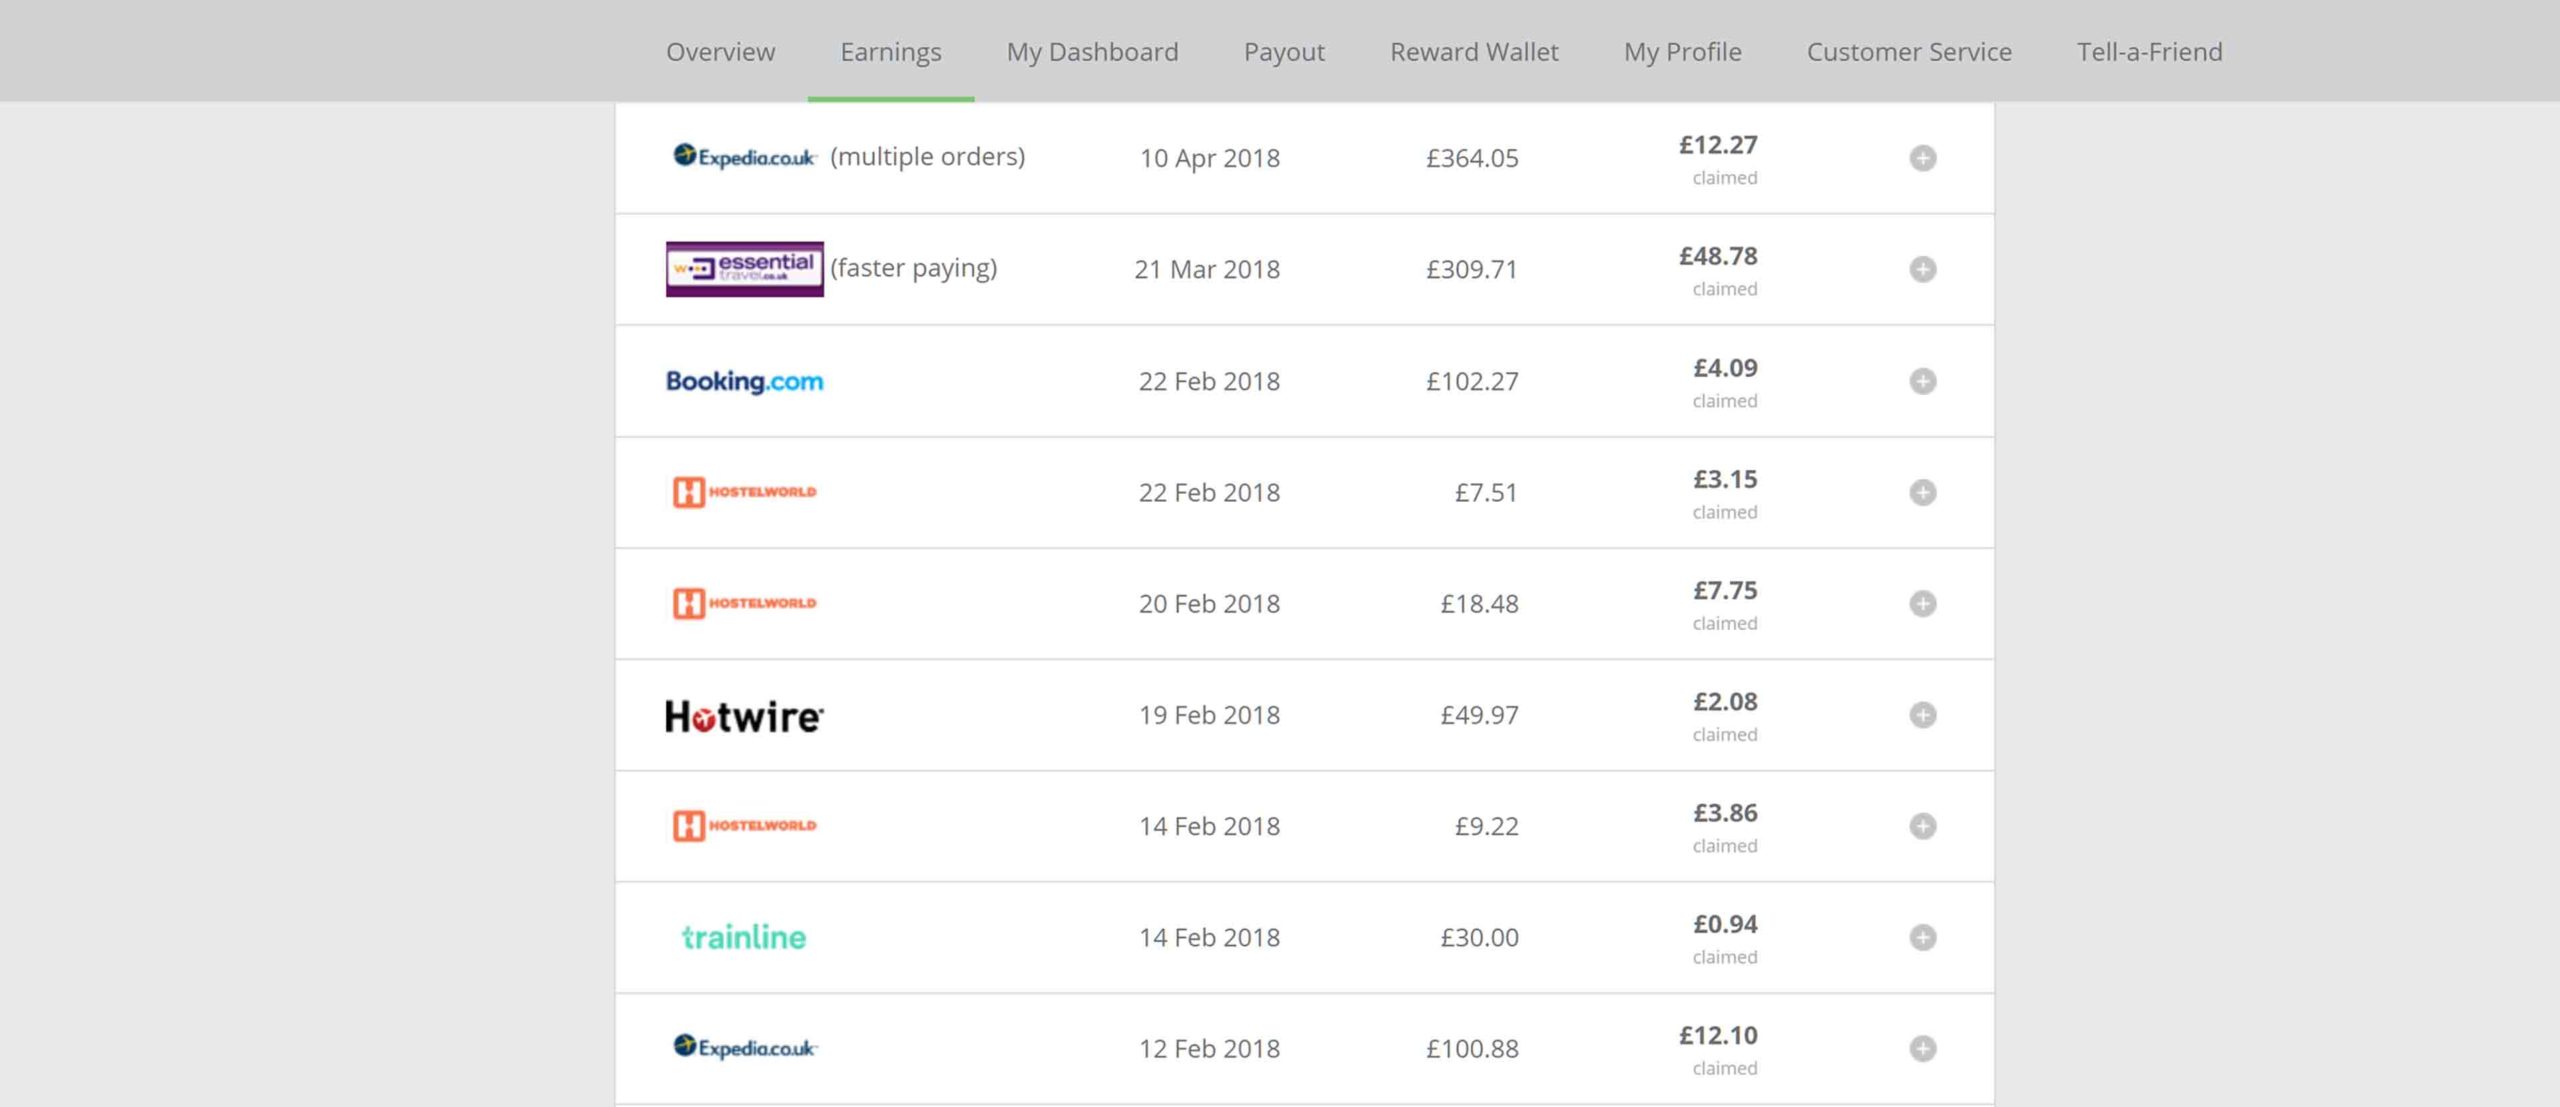2560x1107 pixels.
Task: Click the '(multiple orders)' label
Action: click(x=928, y=157)
